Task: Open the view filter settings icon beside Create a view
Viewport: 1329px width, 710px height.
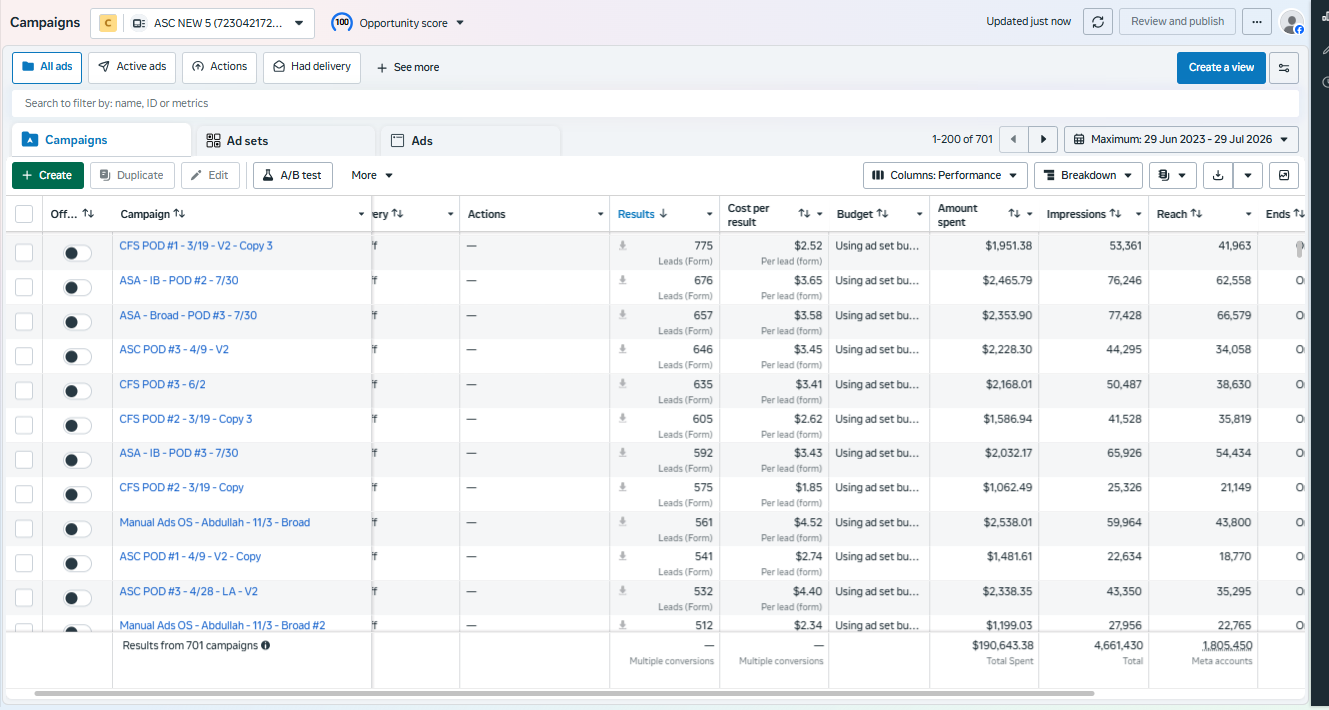Action: [1284, 68]
